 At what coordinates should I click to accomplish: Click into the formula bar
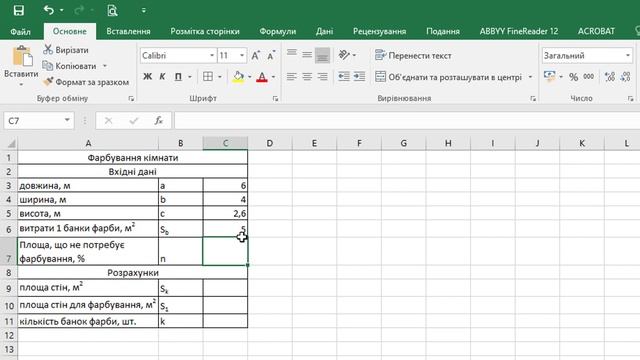[407, 121]
